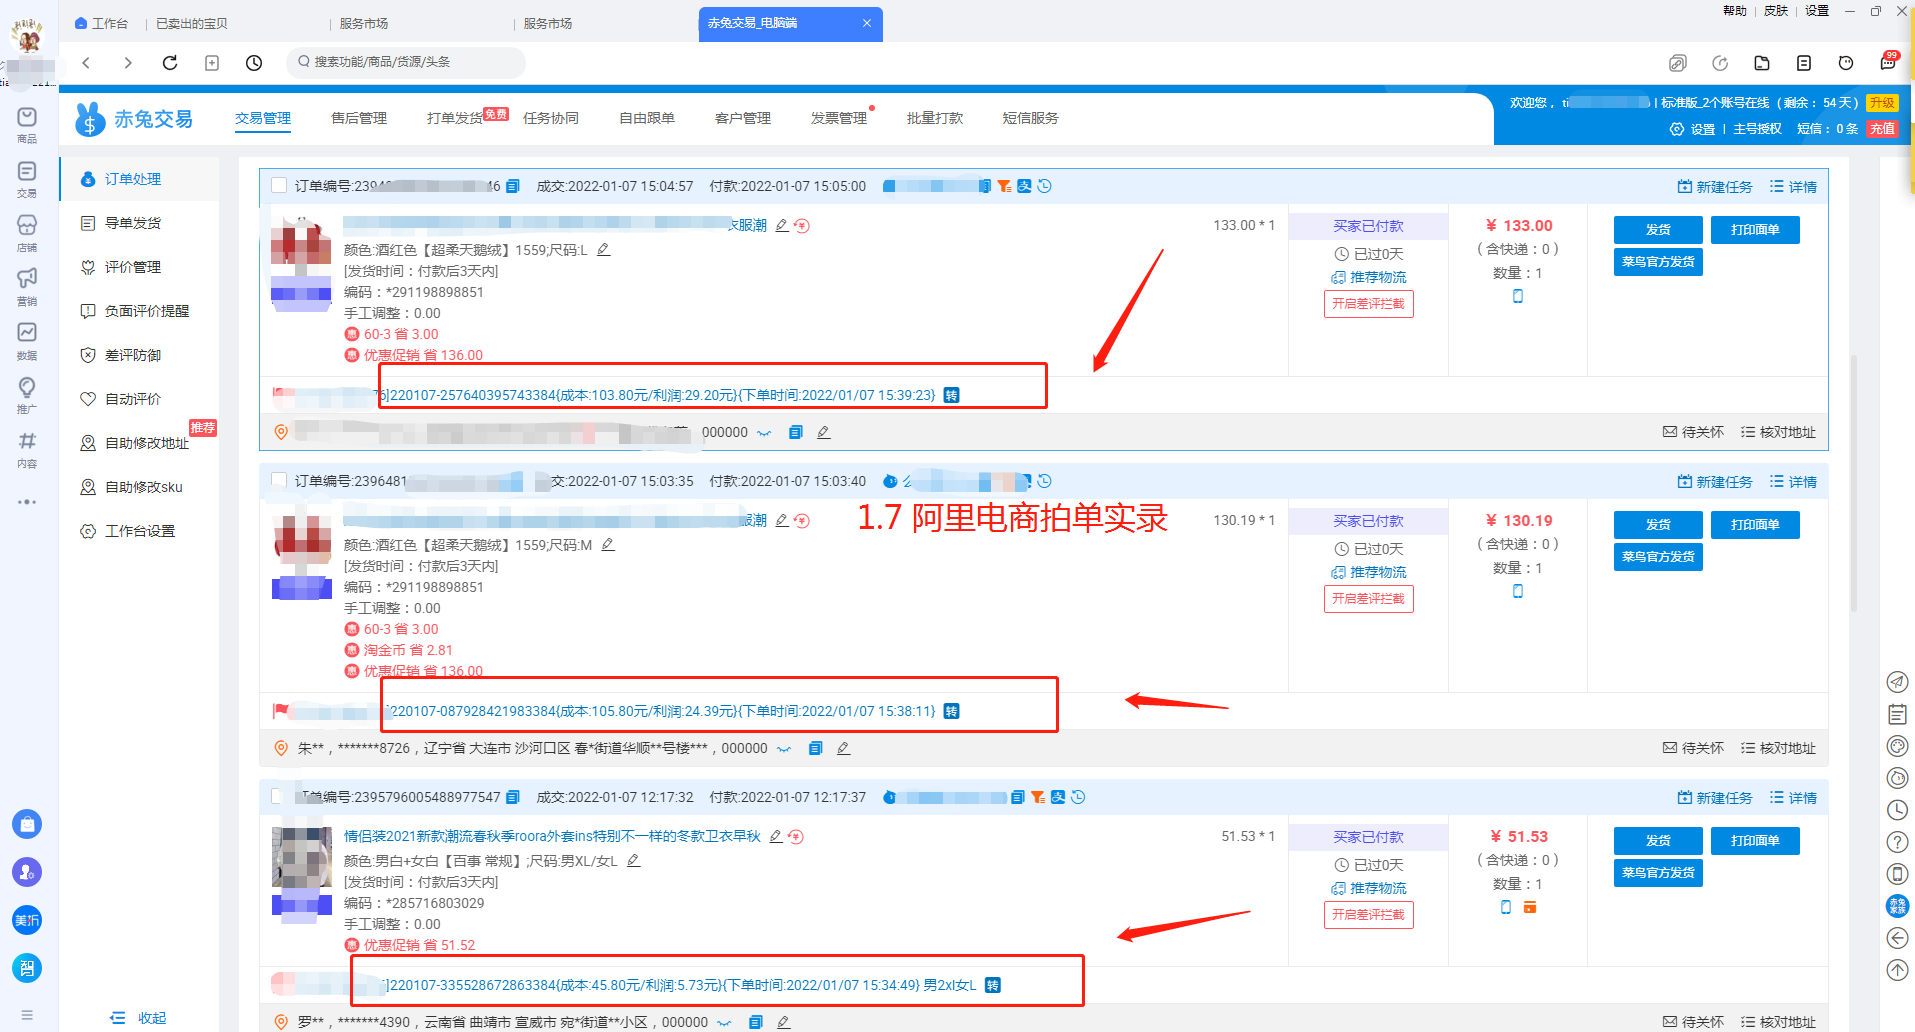Click the browser refresh icon
This screenshot has height=1032, width=1915.
click(x=170, y=63)
